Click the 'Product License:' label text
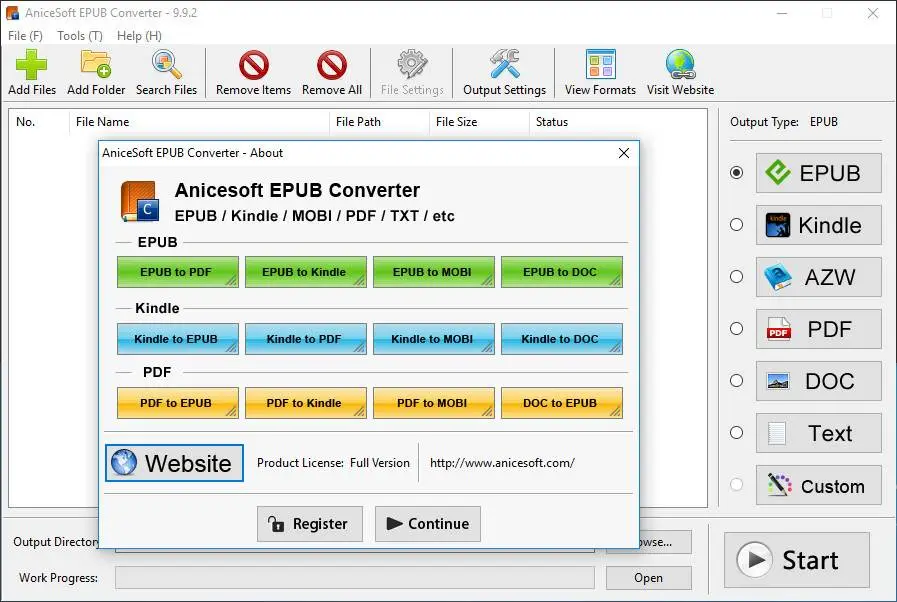The width and height of the screenshot is (897, 602). click(x=300, y=462)
